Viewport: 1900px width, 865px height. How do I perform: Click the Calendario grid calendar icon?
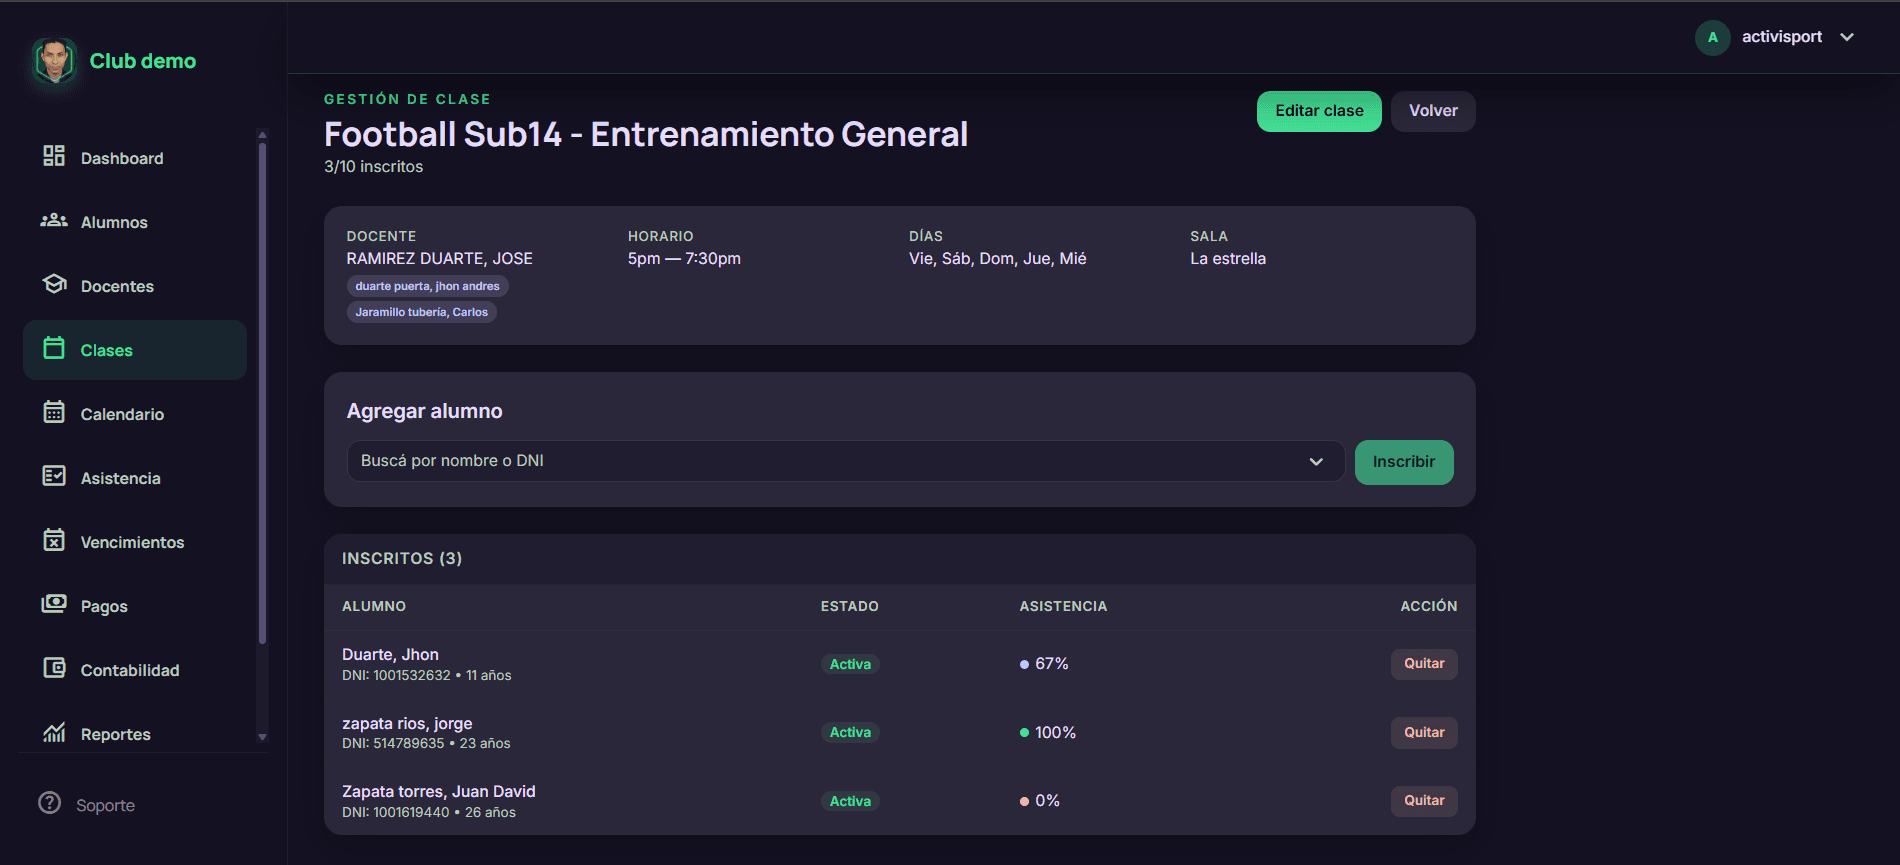(x=54, y=412)
